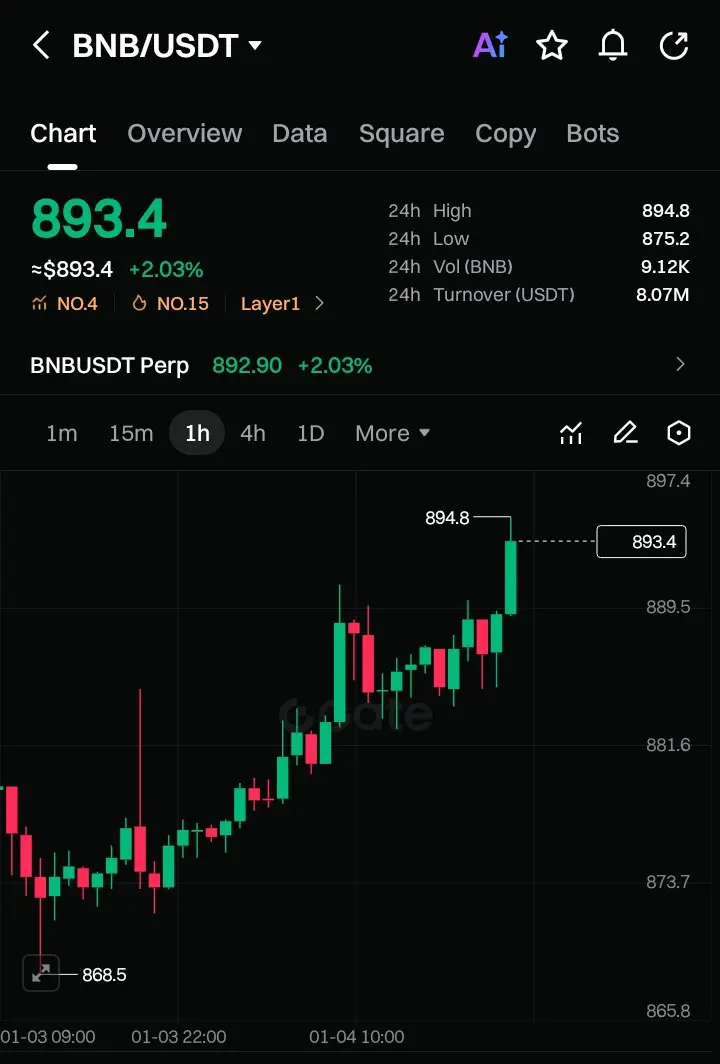
Task: Tap the 24h Low value 875.2
Action: pos(666,239)
